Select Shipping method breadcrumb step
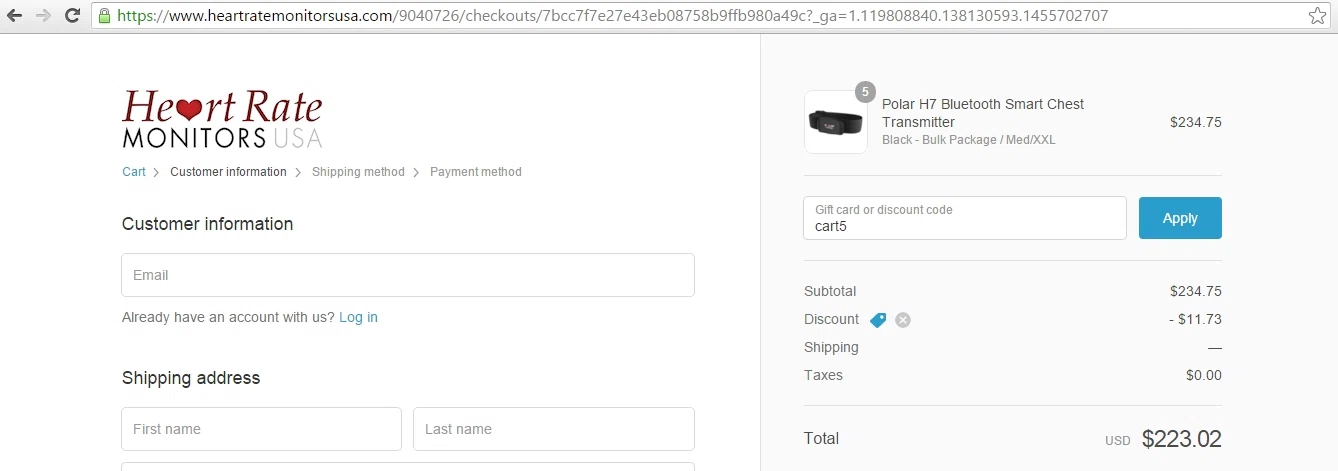Screen dimensions: 1338x471 click(x=358, y=172)
